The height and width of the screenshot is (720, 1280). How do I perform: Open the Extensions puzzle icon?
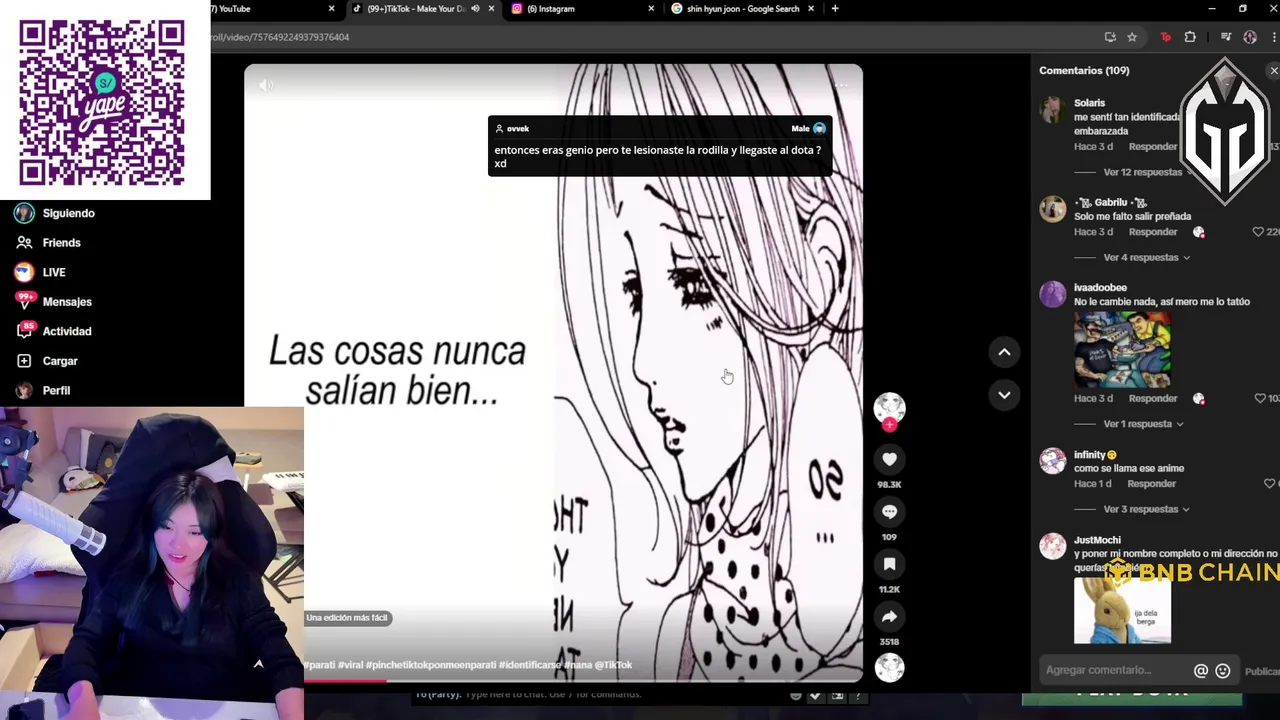click(x=1190, y=37)
